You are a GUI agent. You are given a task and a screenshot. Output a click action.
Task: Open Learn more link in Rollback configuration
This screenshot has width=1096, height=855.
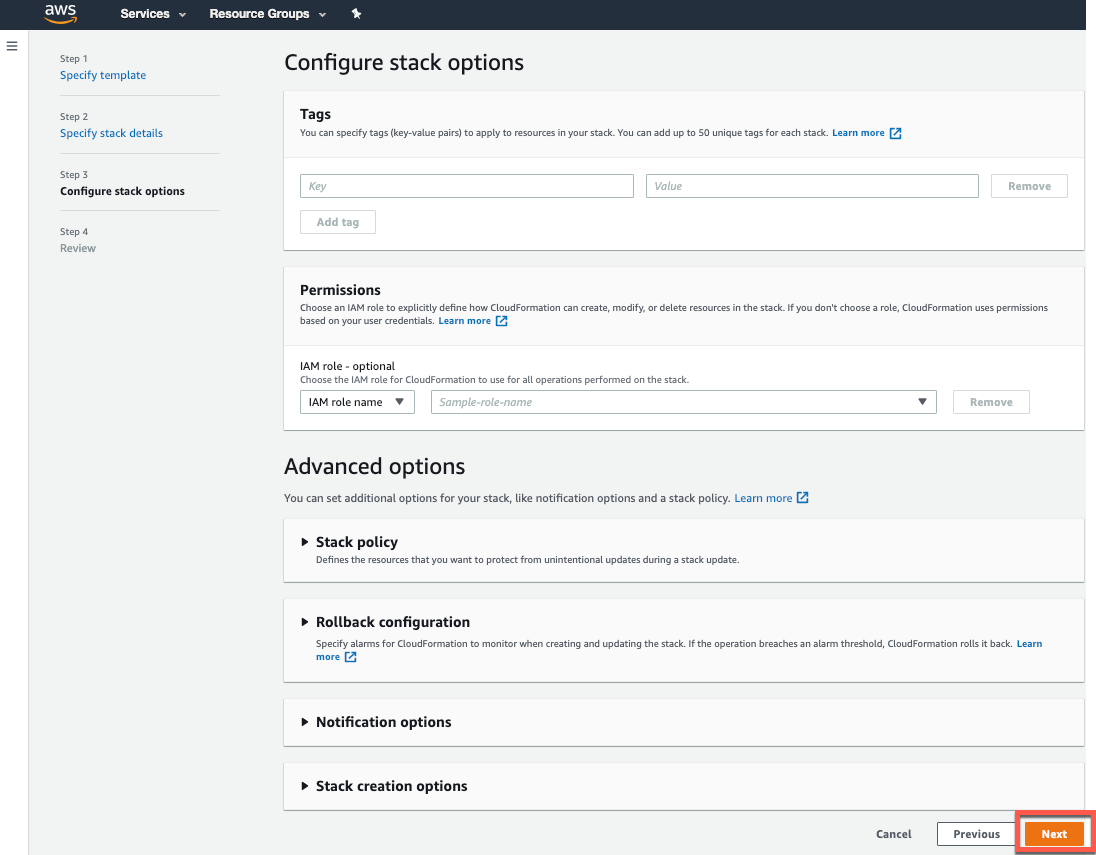coord(1029,644)
